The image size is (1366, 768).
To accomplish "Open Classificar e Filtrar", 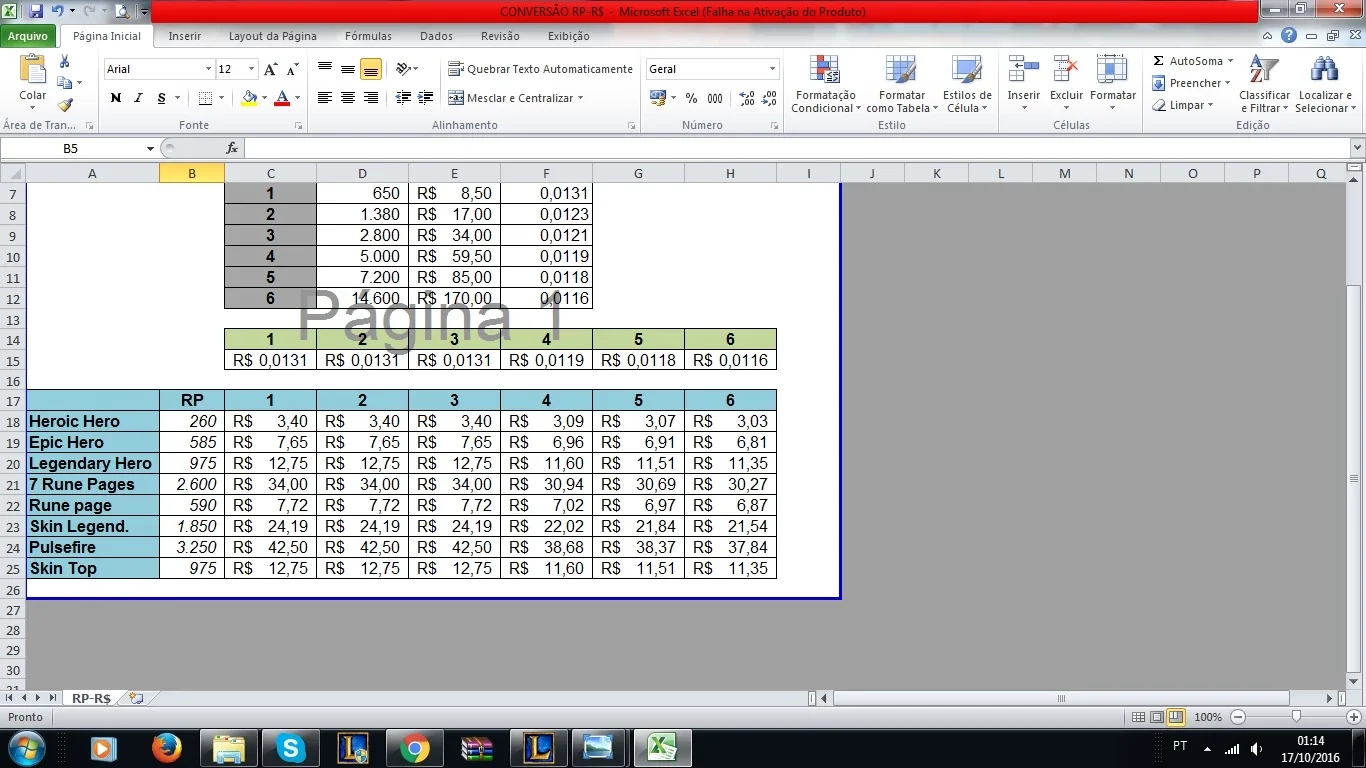I will pyautogui.click(x=1264, y=84).
